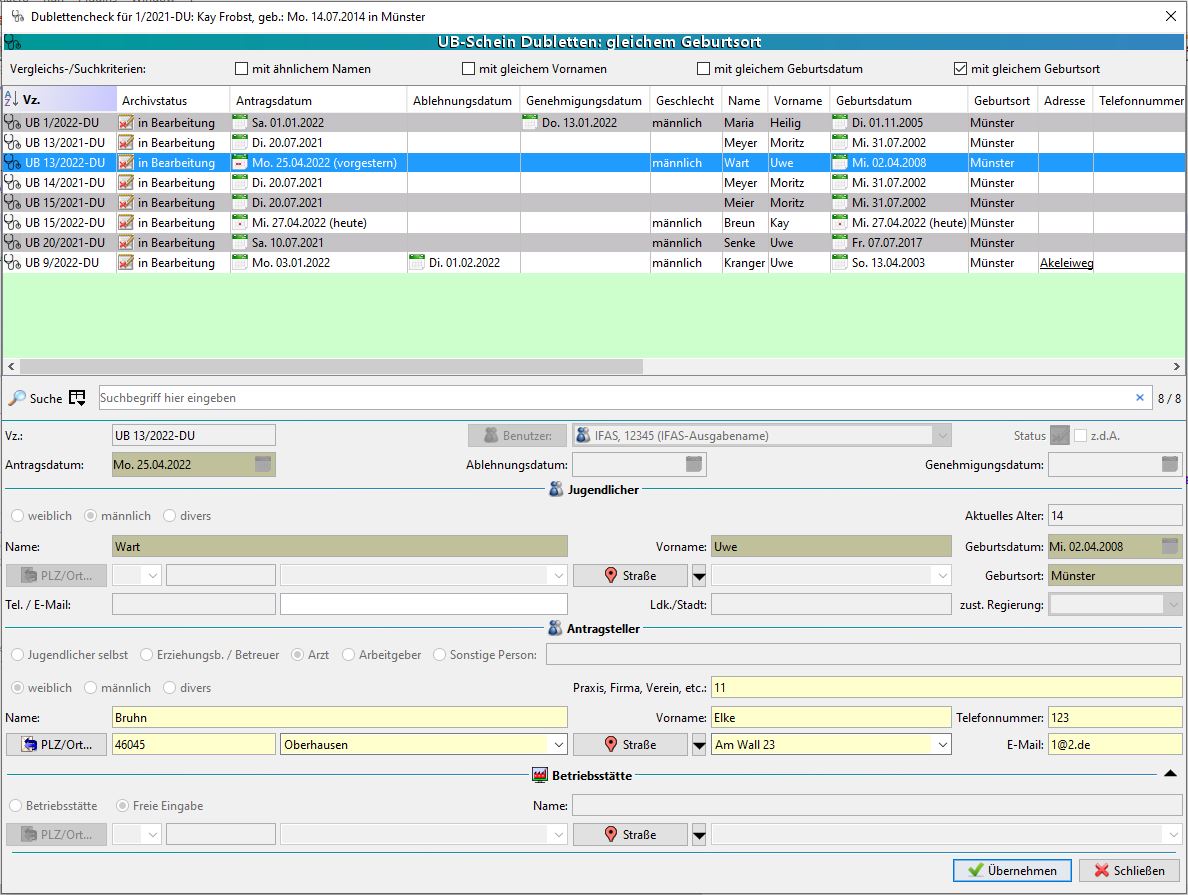The height and width of the screenshot is (895, 1188).
Task: Tick 'mit gleichem Geburtsdatum' checkbox
Action: [x=704, y=69]
